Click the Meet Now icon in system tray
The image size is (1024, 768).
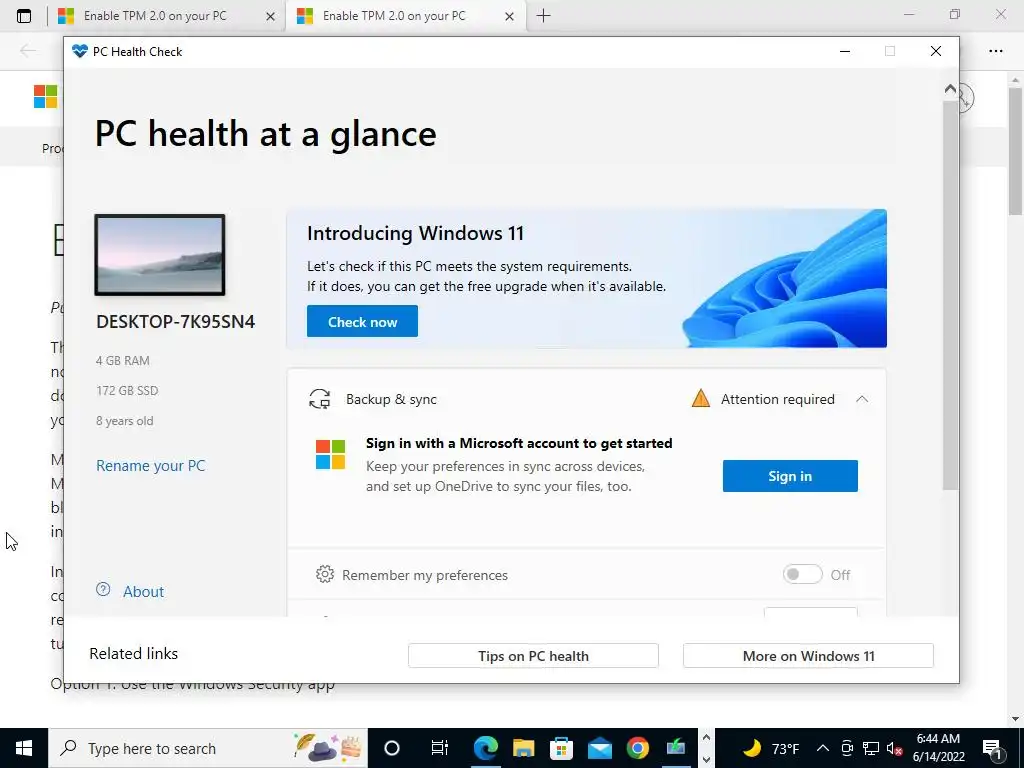(x=847, y=748)
